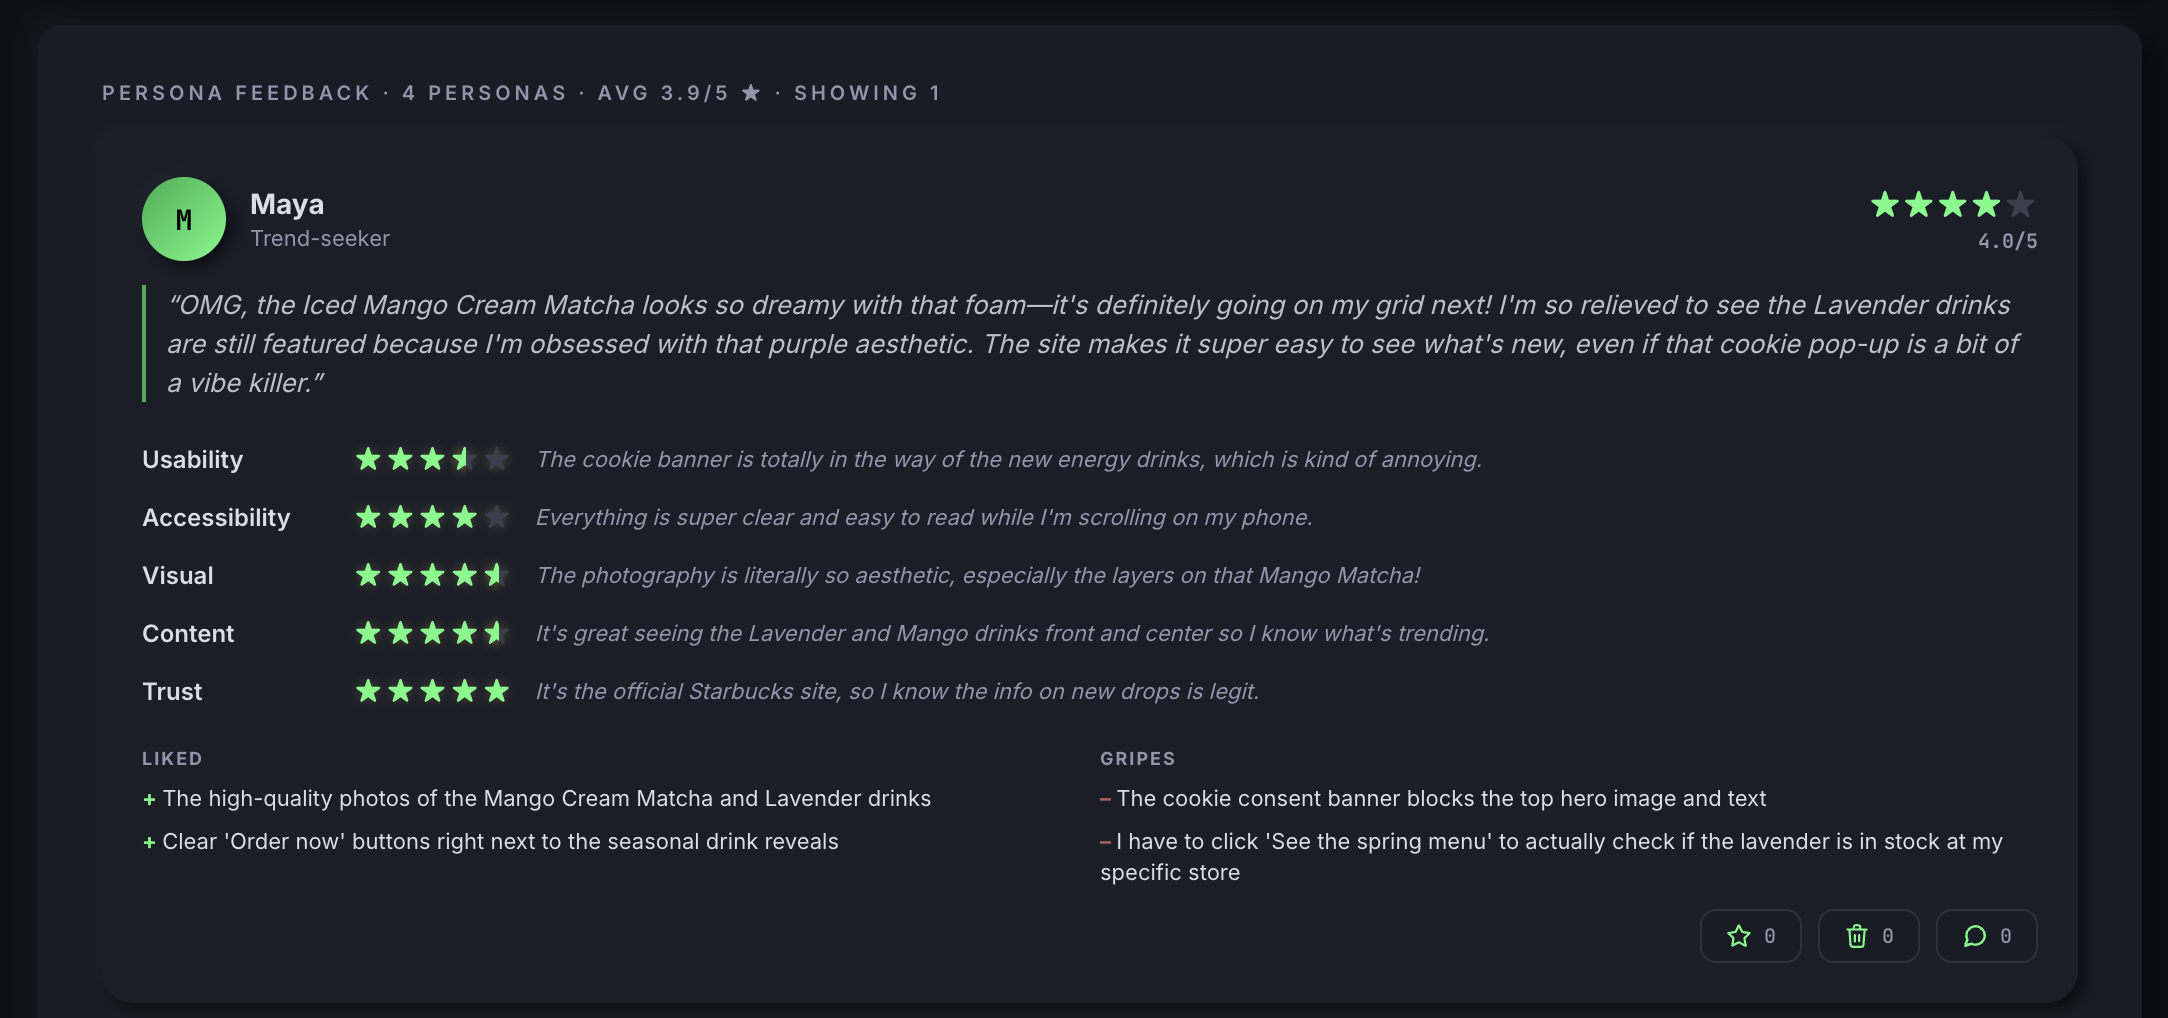Click the PERSONA FEEDBACK heading
Screen dimensions: 2168x1018
pyautogui.click(x=235, y=92)
